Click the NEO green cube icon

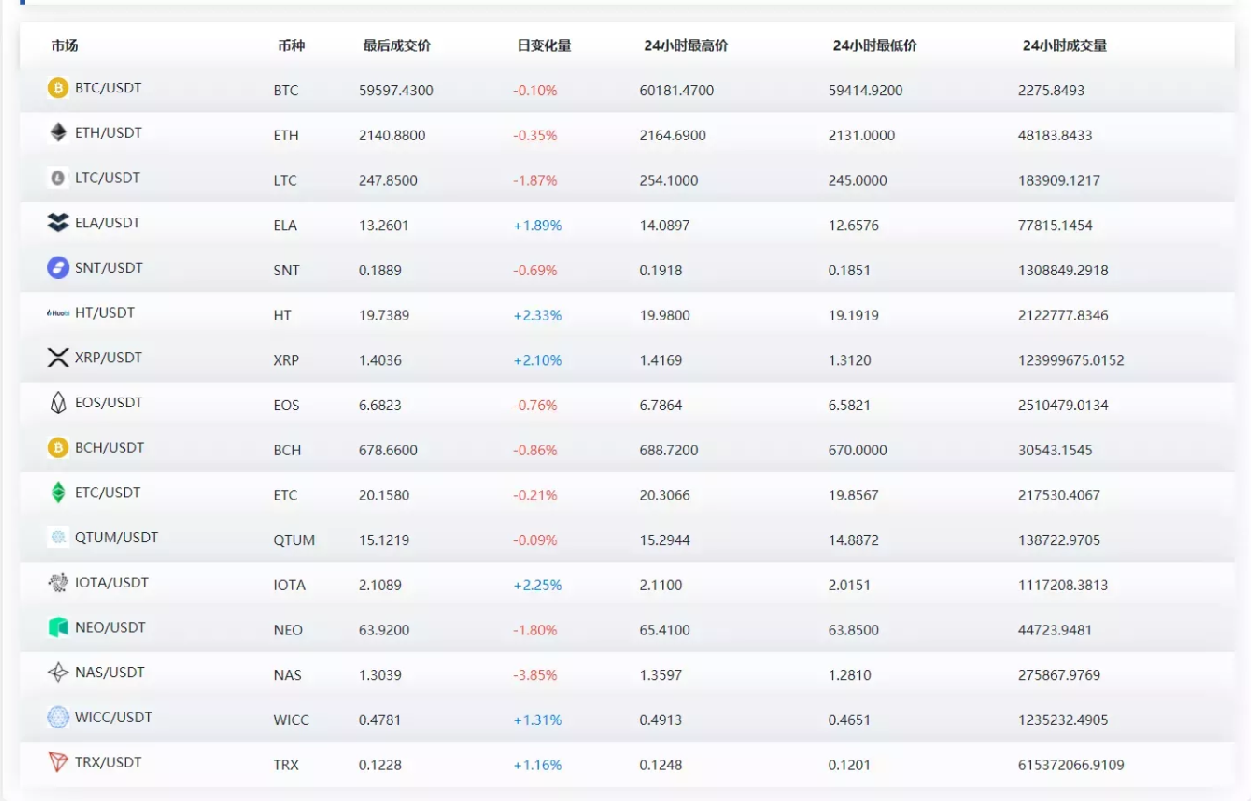coord(58,628)
